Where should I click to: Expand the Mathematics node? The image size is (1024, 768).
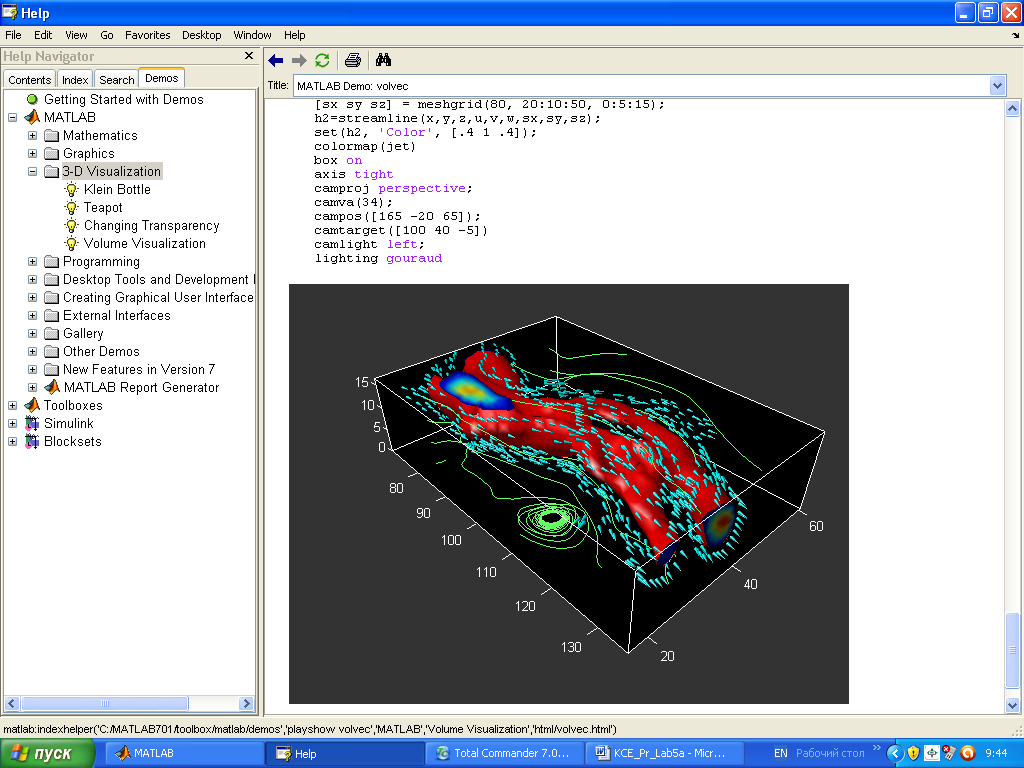(32, 135)
